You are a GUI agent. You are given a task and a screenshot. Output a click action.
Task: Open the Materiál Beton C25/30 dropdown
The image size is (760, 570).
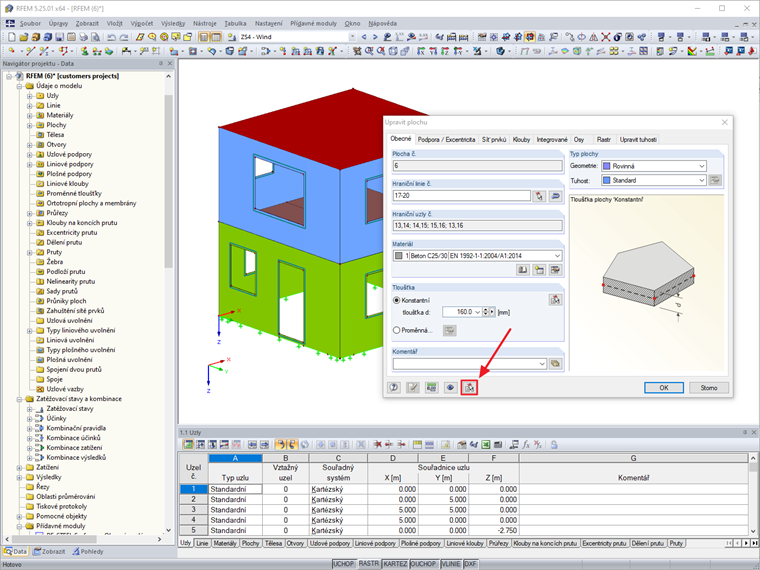(x=557, y=256)
